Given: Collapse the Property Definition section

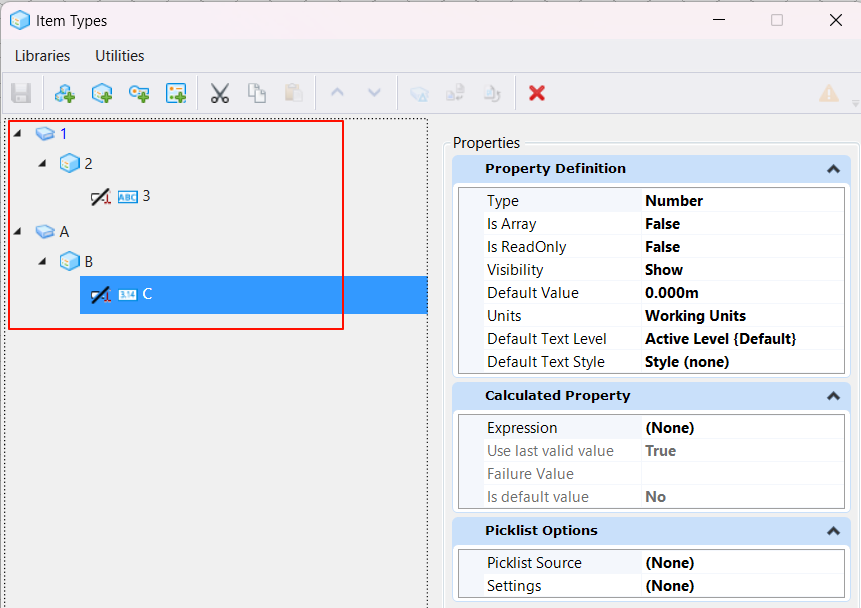Looking at the screenshot, I should click(833, 169).
